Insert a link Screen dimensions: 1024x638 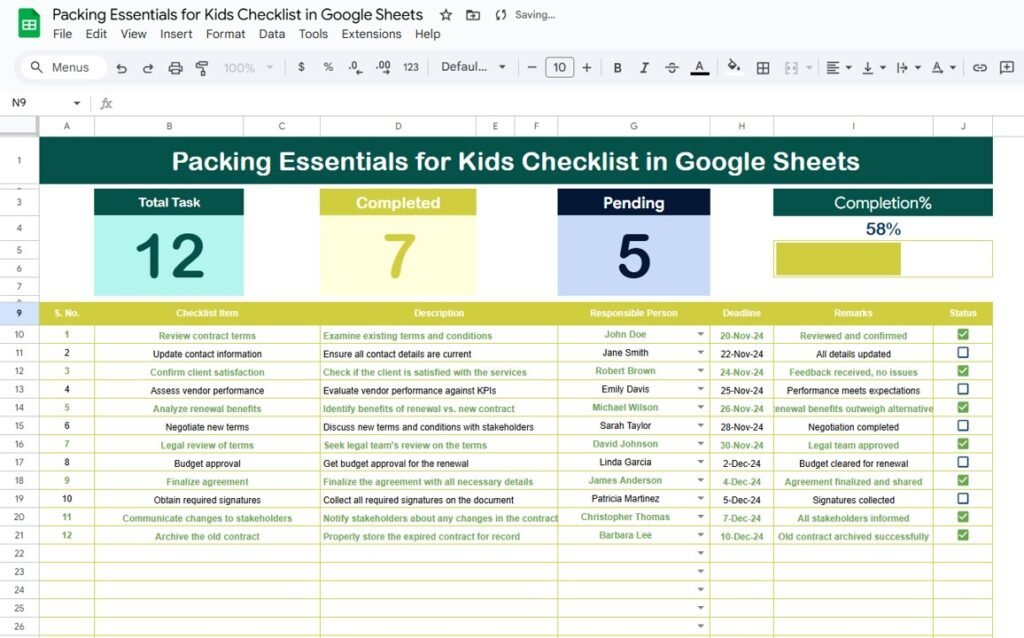click(x=978, y=67)
